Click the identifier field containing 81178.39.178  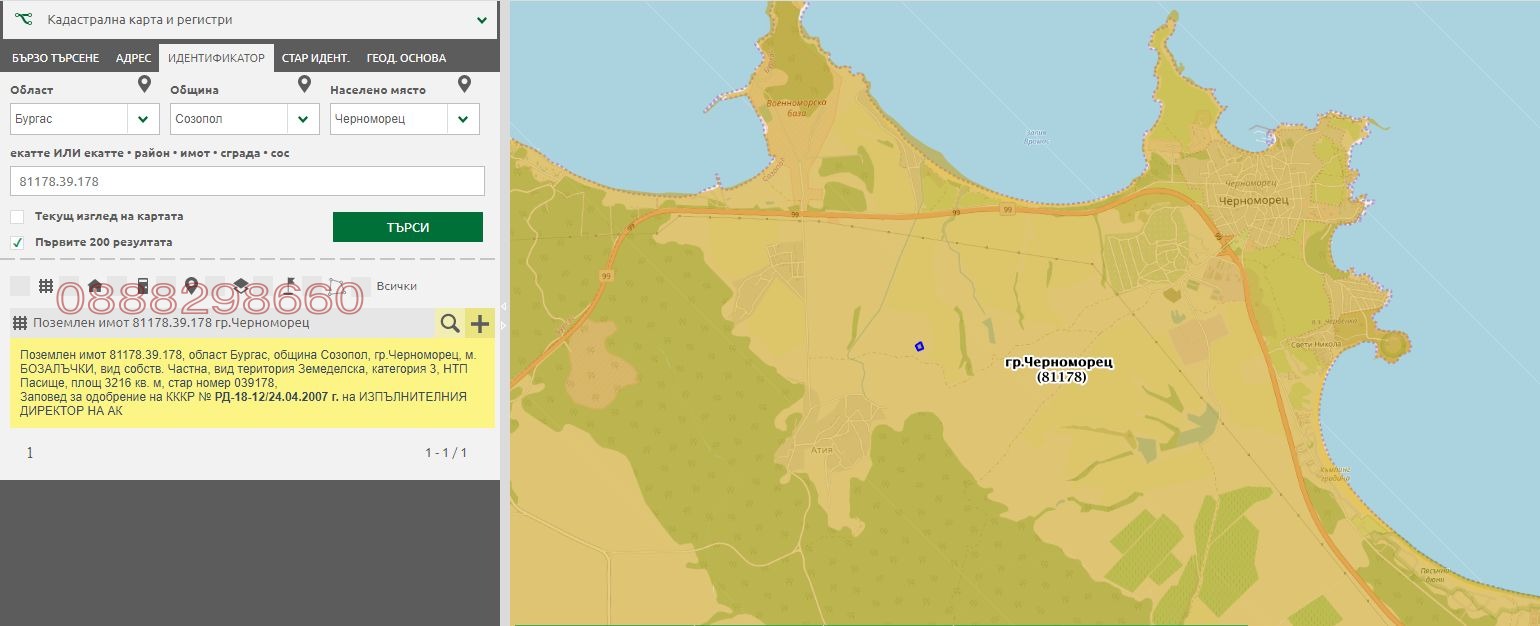click(247, 181)
